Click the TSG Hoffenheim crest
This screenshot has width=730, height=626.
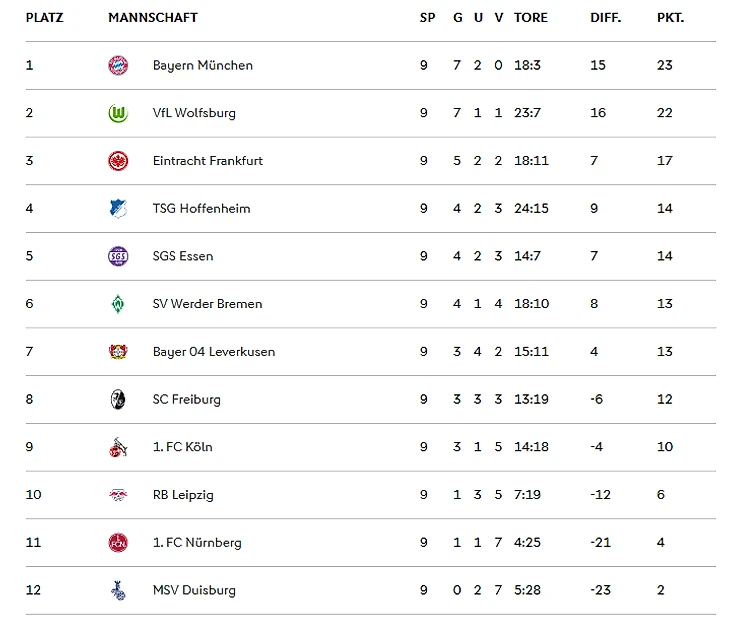tap(118, 209)
